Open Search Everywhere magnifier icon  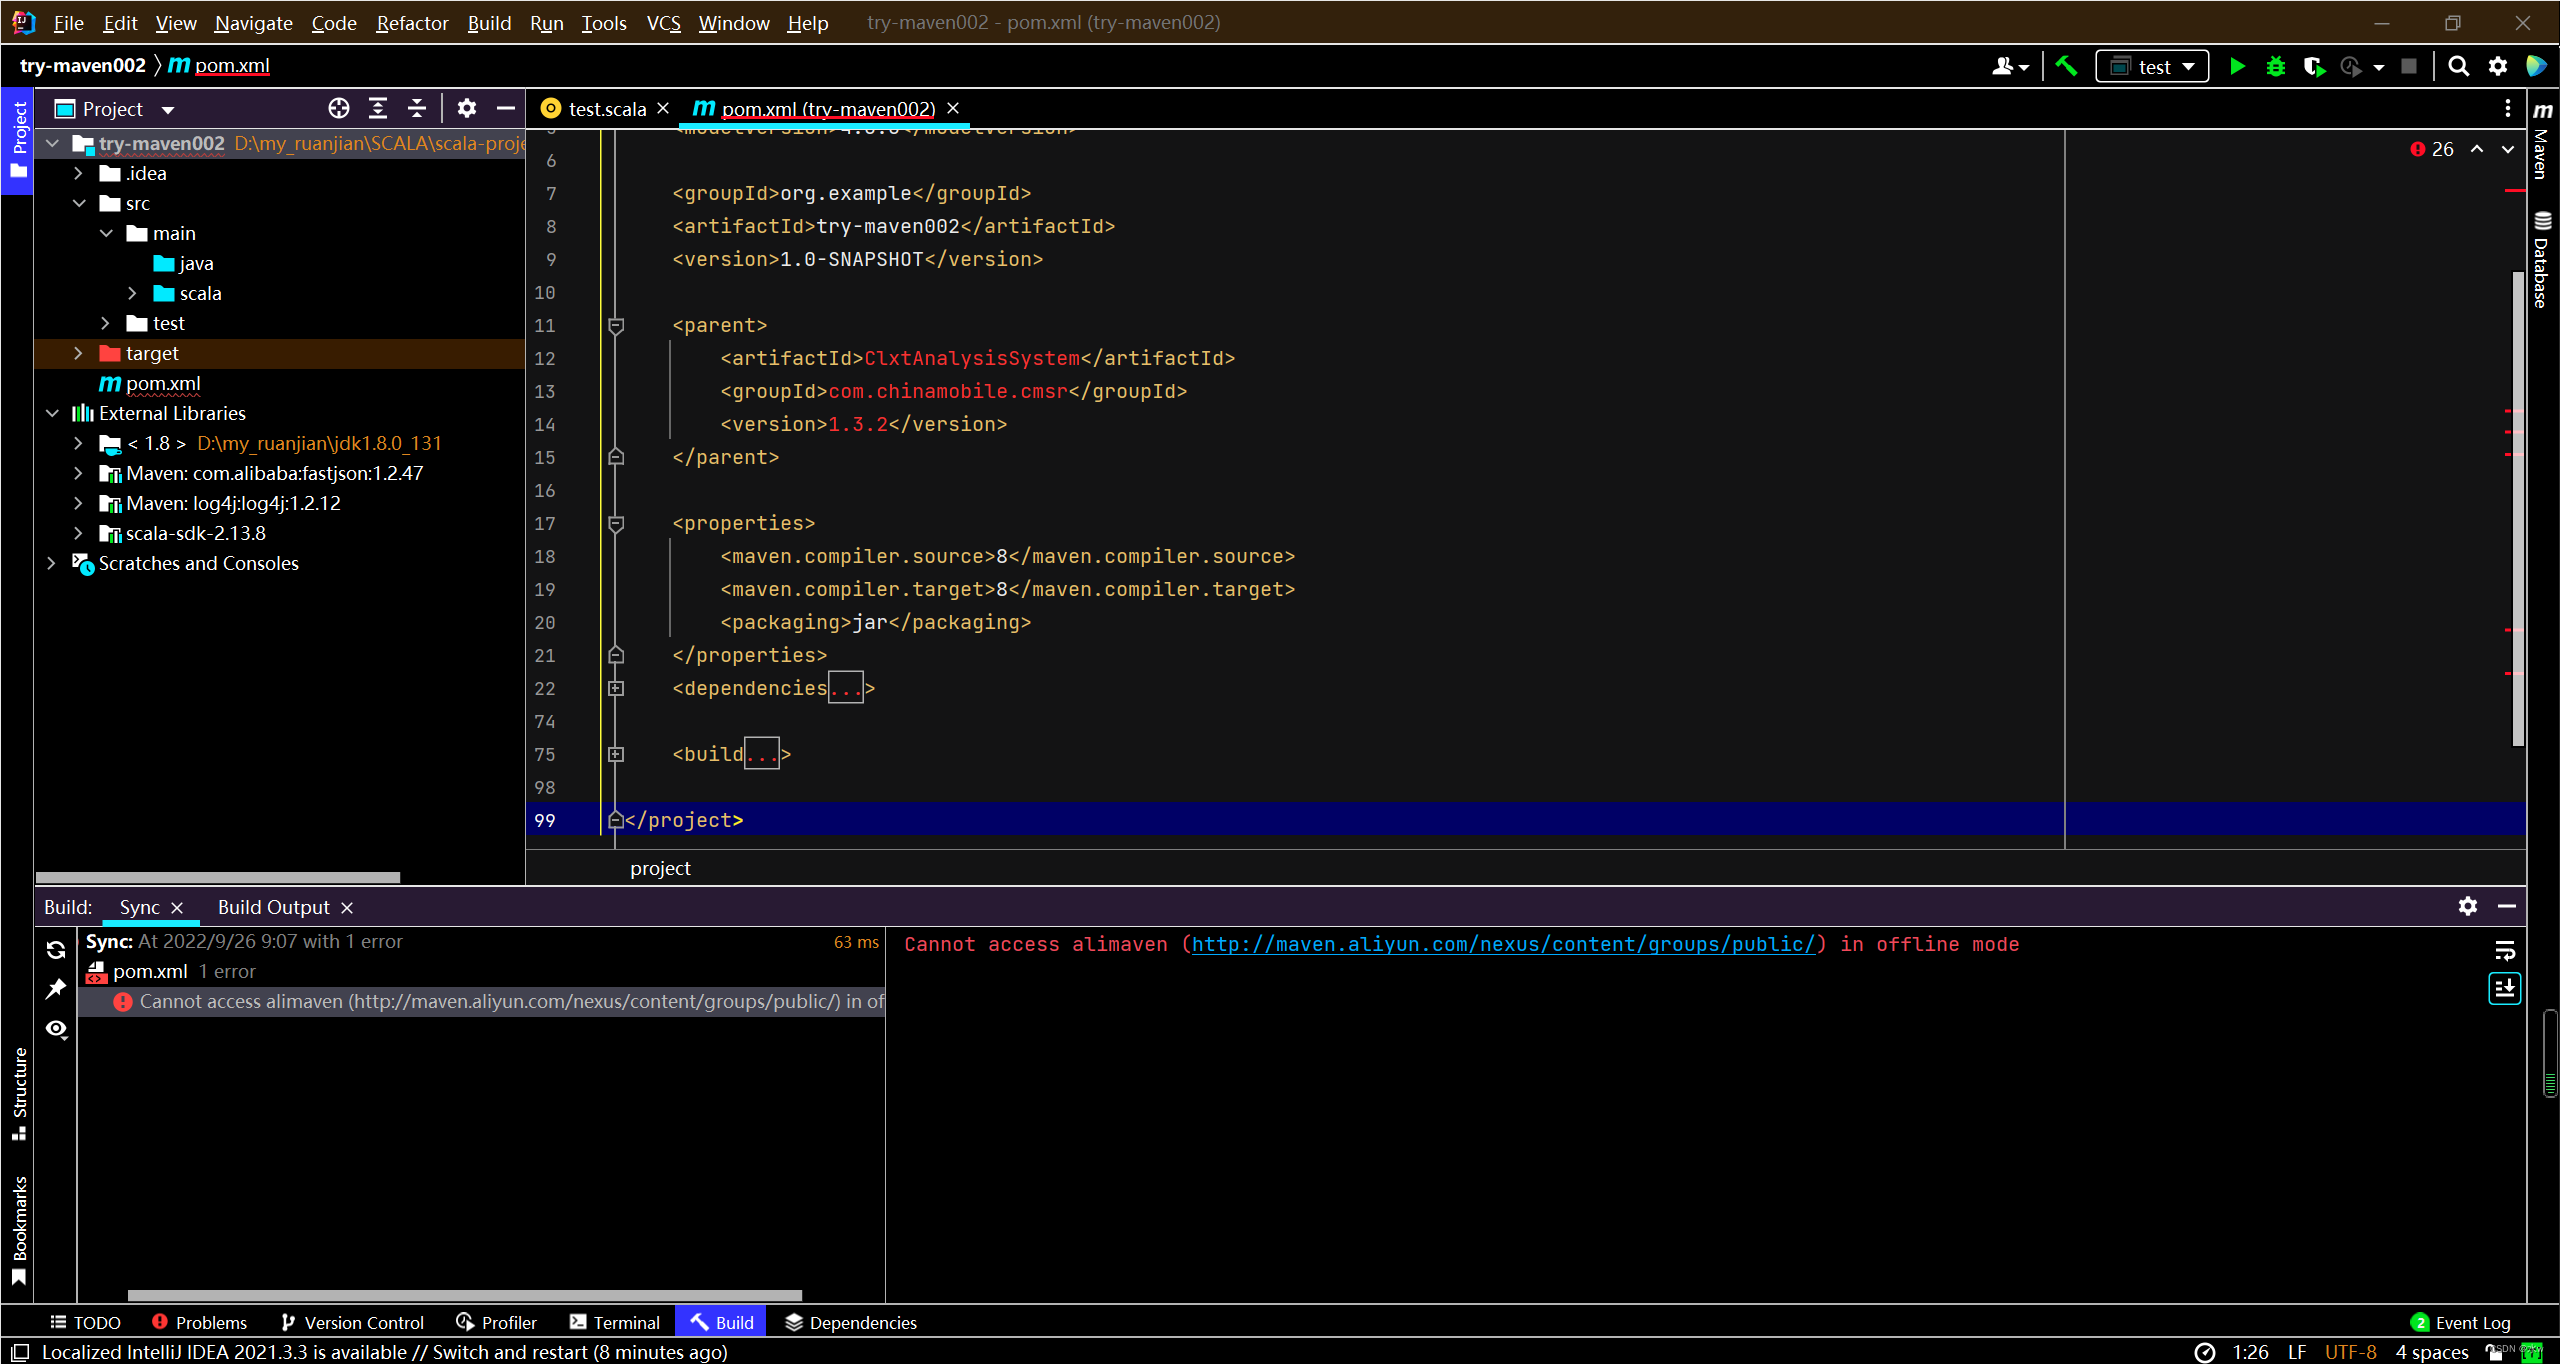(x=2458, y=66)
